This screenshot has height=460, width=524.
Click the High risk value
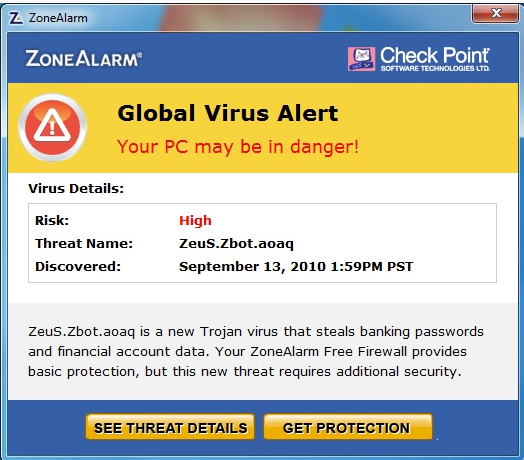point(195,221)
